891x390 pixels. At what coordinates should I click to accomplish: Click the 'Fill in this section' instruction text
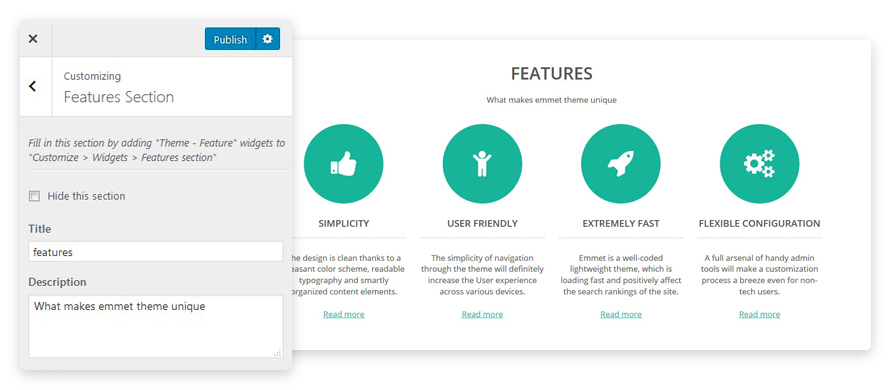pyautogui.click(x=156, y=150)
